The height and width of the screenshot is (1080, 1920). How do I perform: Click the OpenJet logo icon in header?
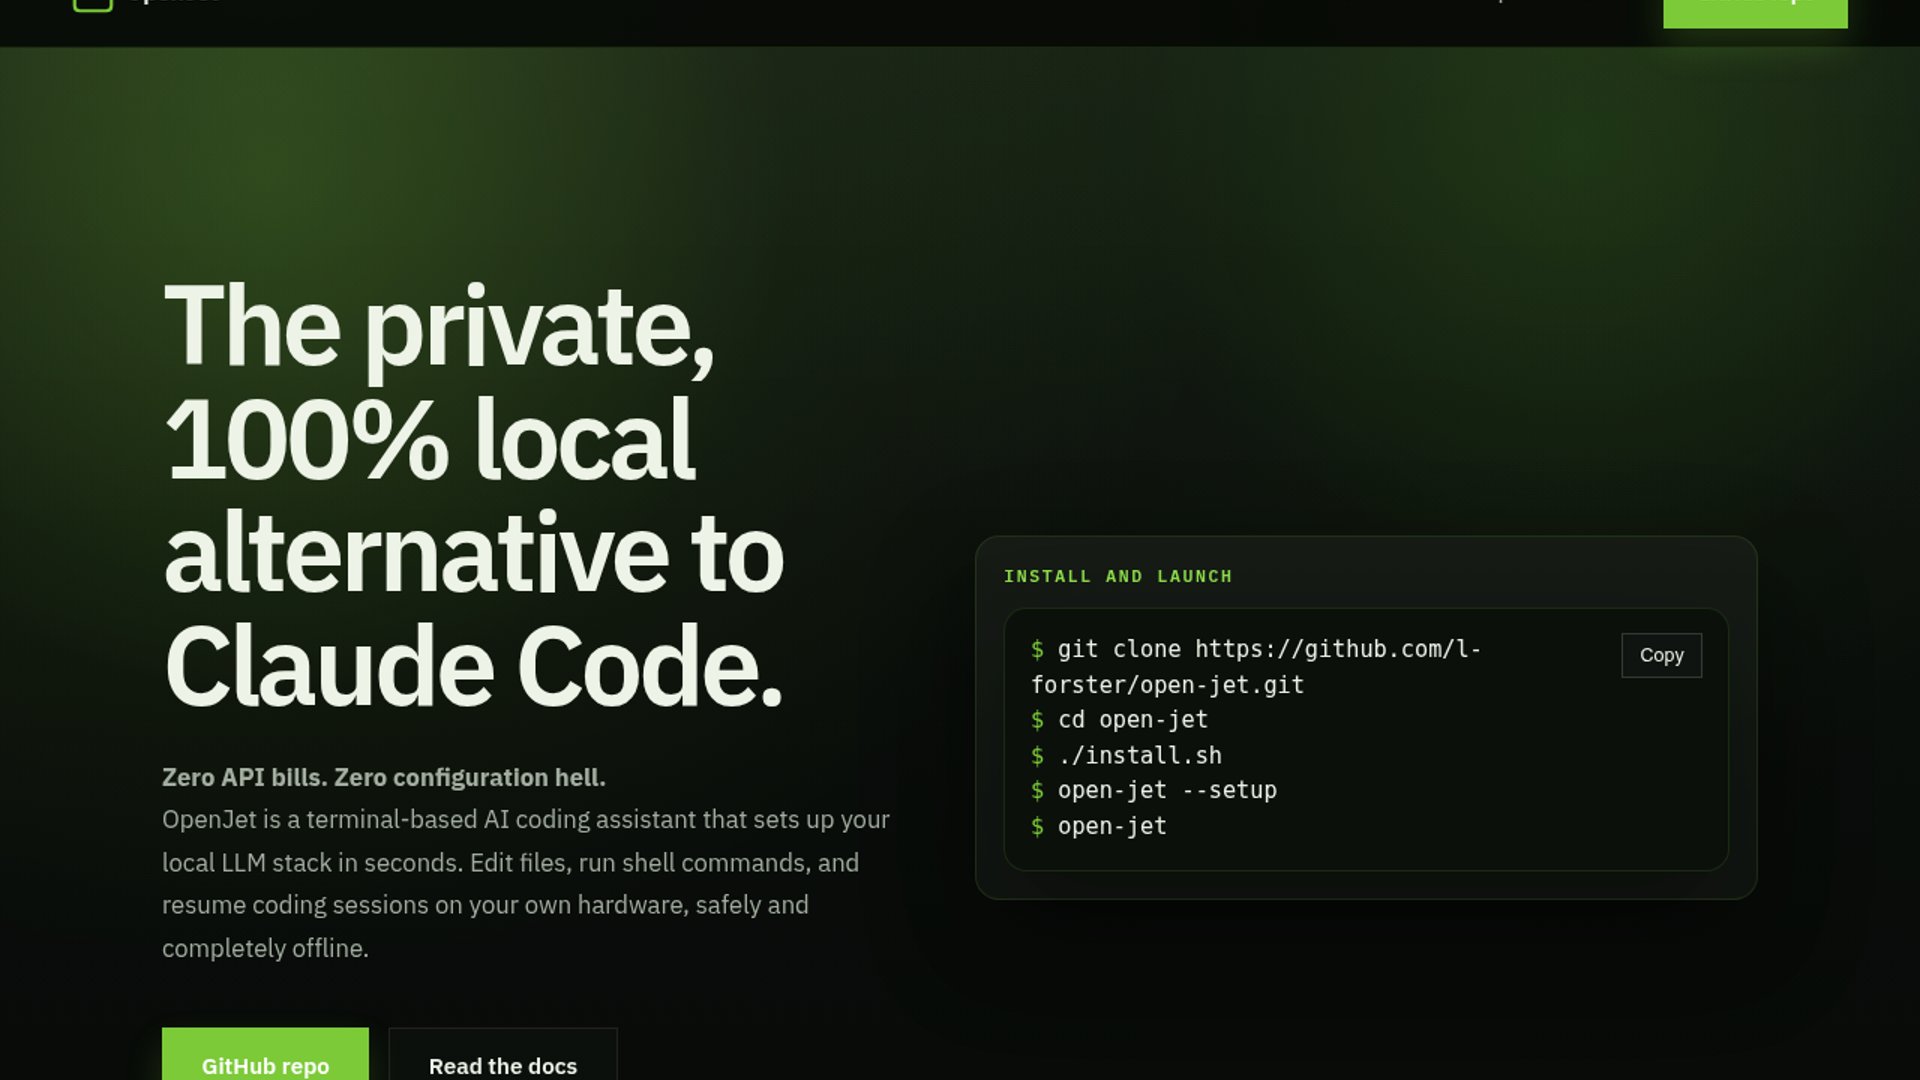93,4
